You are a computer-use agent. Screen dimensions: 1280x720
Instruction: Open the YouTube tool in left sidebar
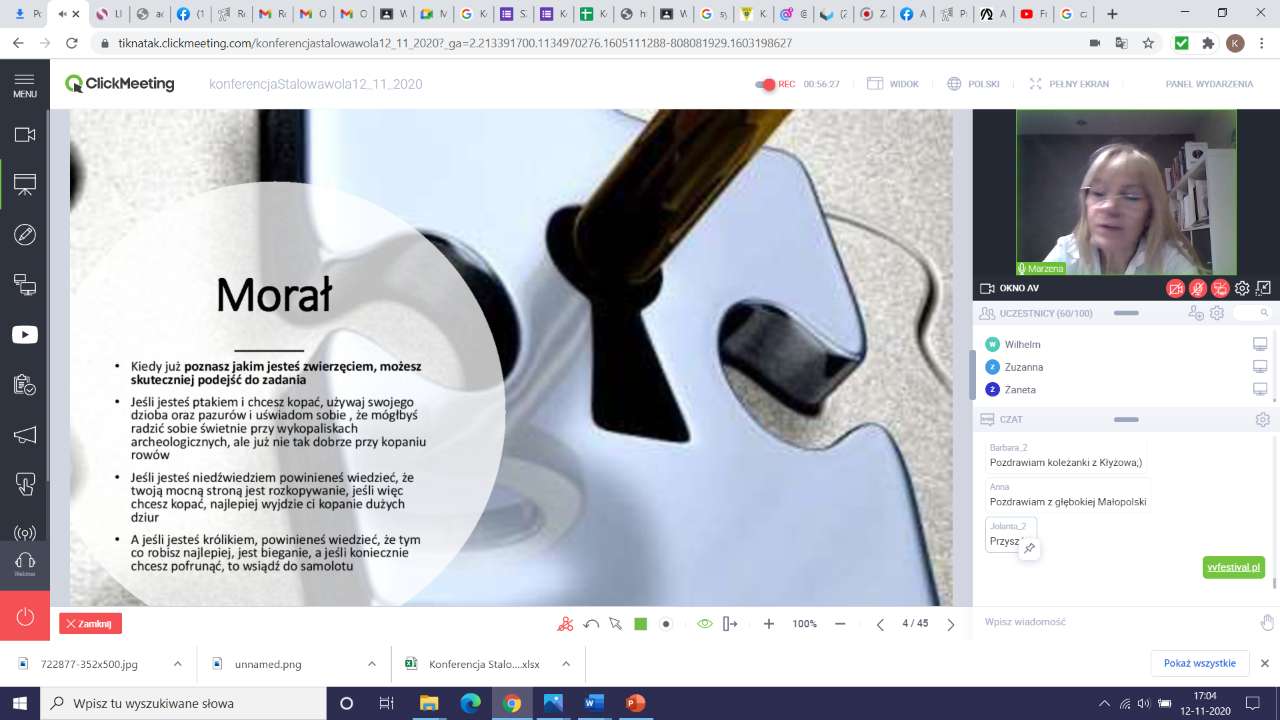click(x=25, y=335)
